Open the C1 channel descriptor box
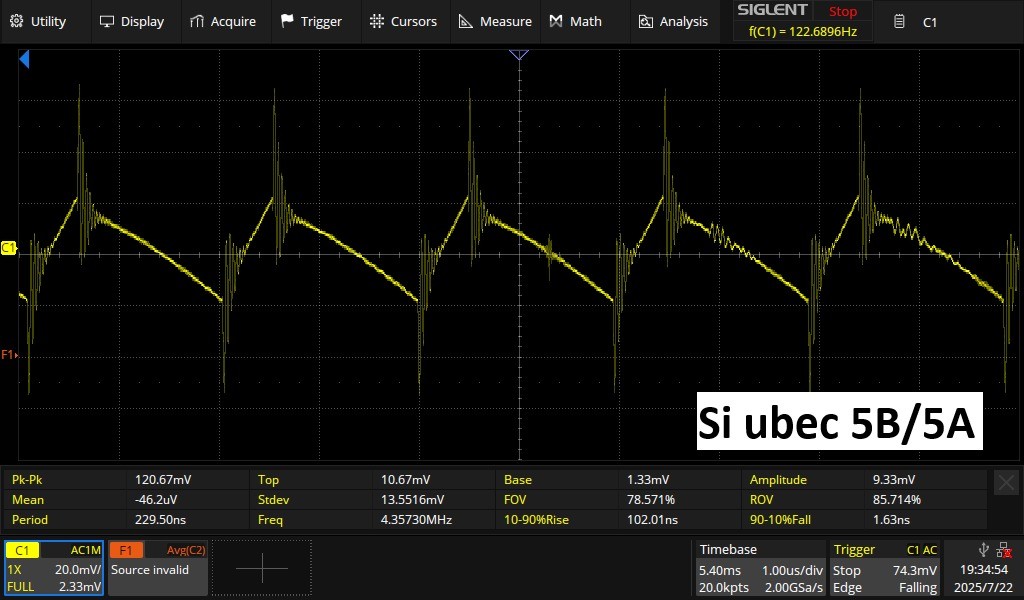 54,568
